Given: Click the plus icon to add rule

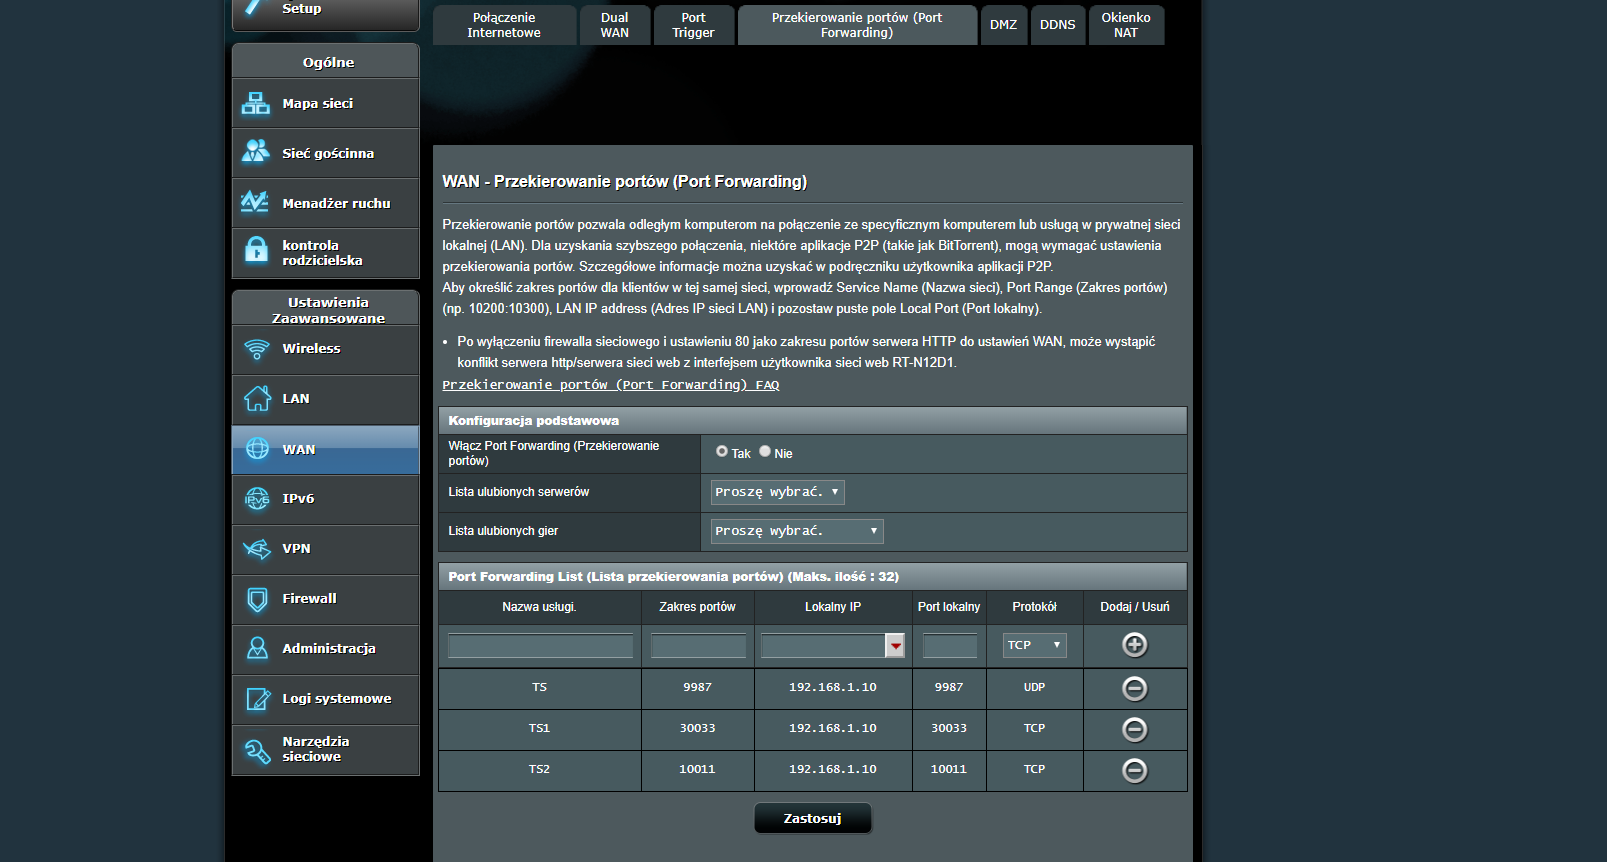Looking at the screenshot, I should coord(1134,645).
